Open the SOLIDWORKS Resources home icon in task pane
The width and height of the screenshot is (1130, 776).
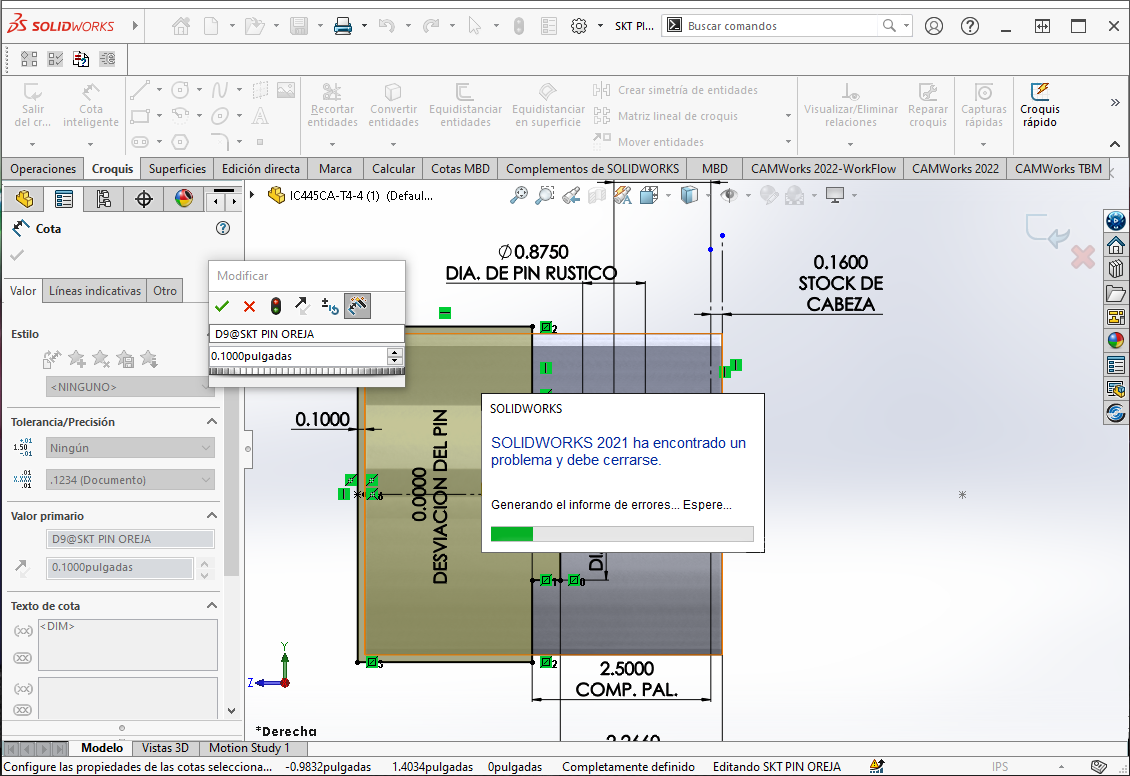point(1116,245)
